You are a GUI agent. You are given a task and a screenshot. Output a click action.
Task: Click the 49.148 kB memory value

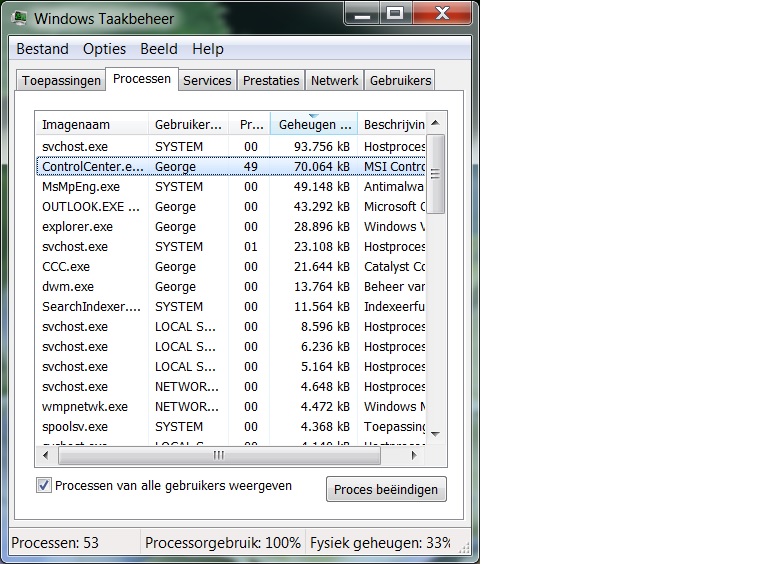point(322,187)
